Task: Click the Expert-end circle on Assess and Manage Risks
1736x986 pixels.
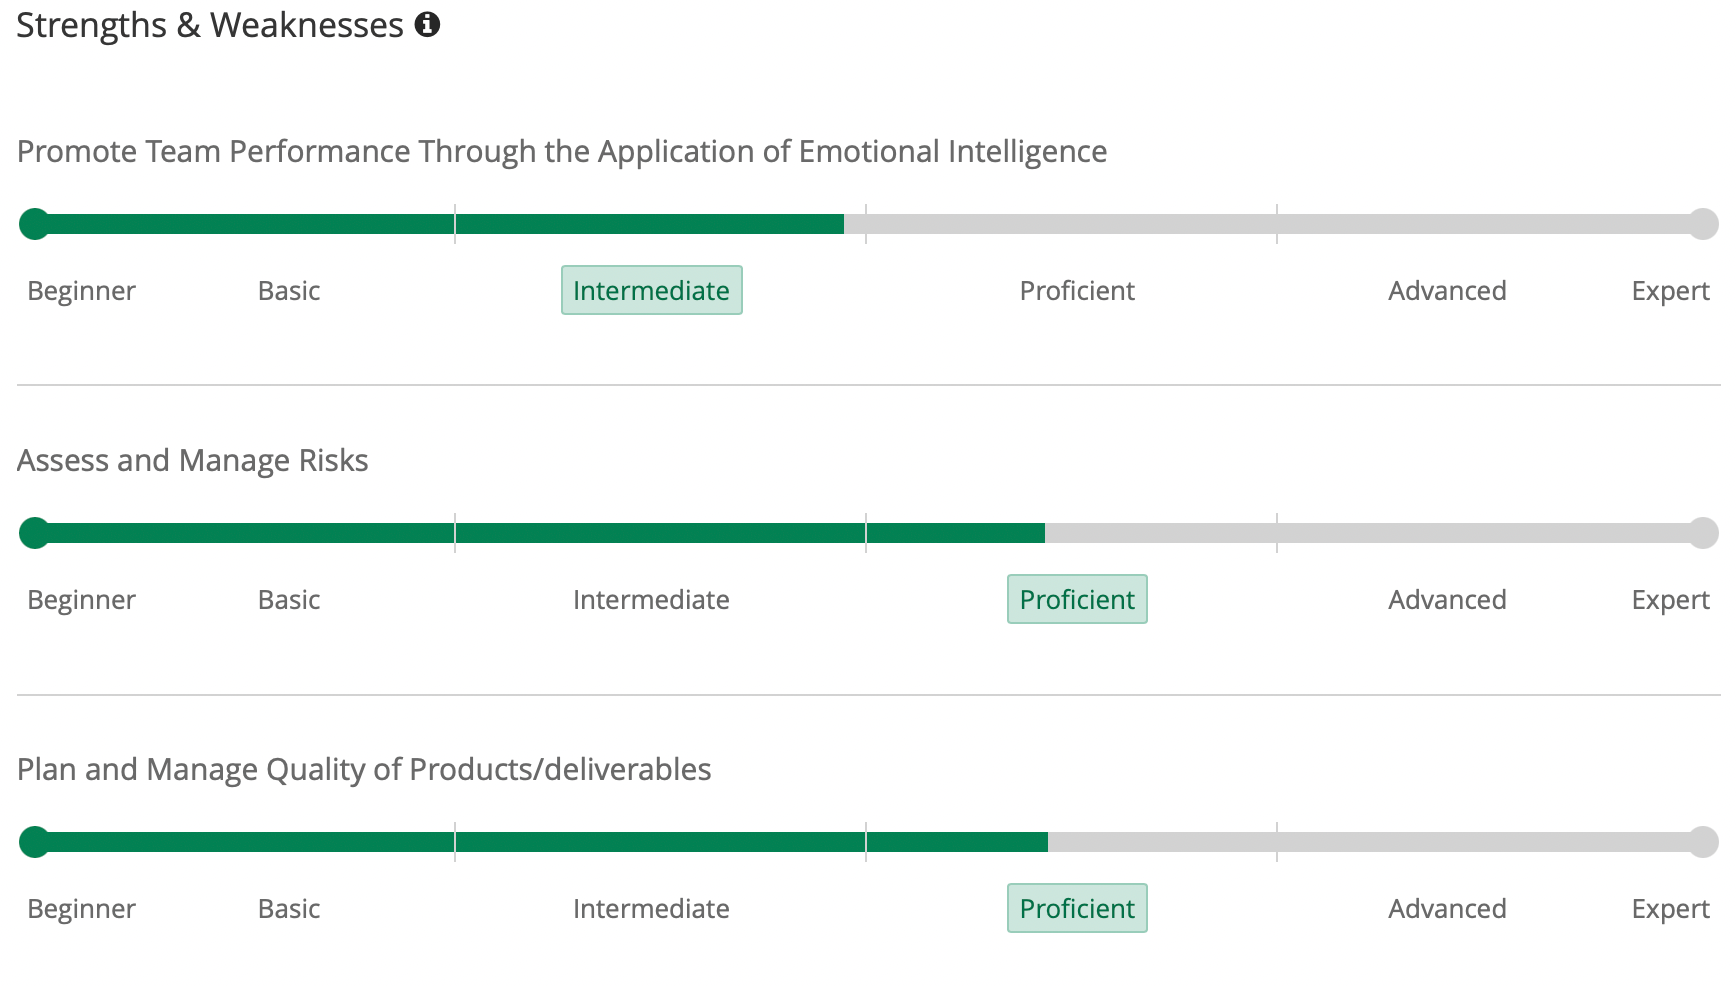Action: 1703,533
